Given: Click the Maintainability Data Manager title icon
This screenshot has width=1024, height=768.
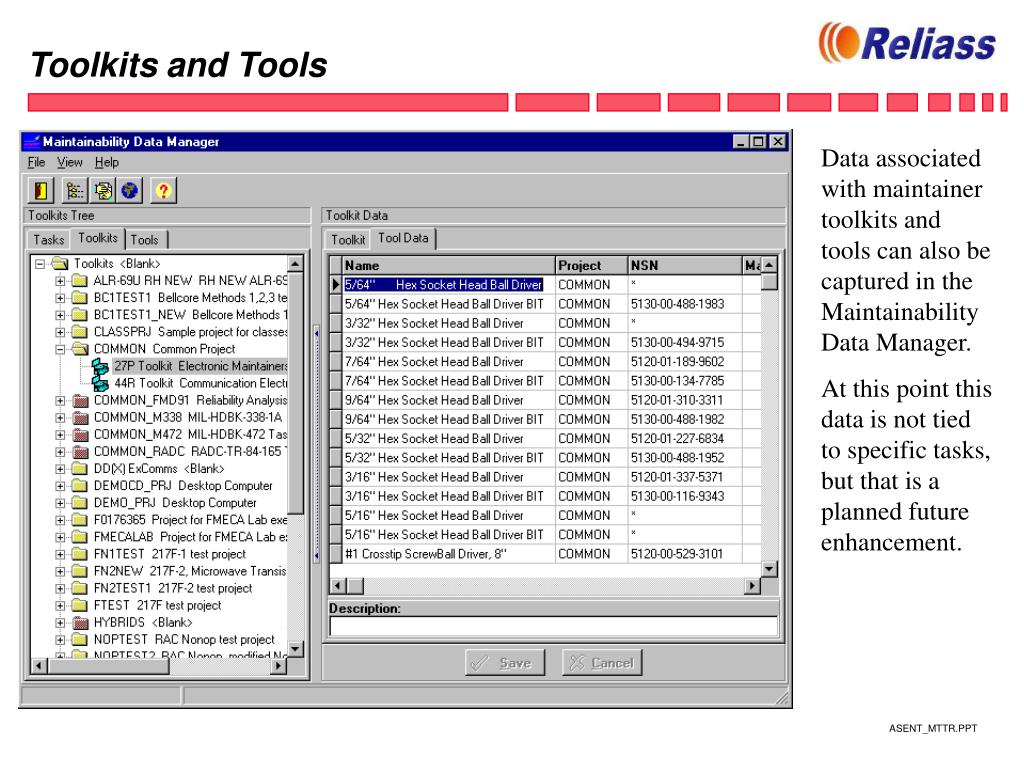Looking at the screenshot, I should pos(31,141).
